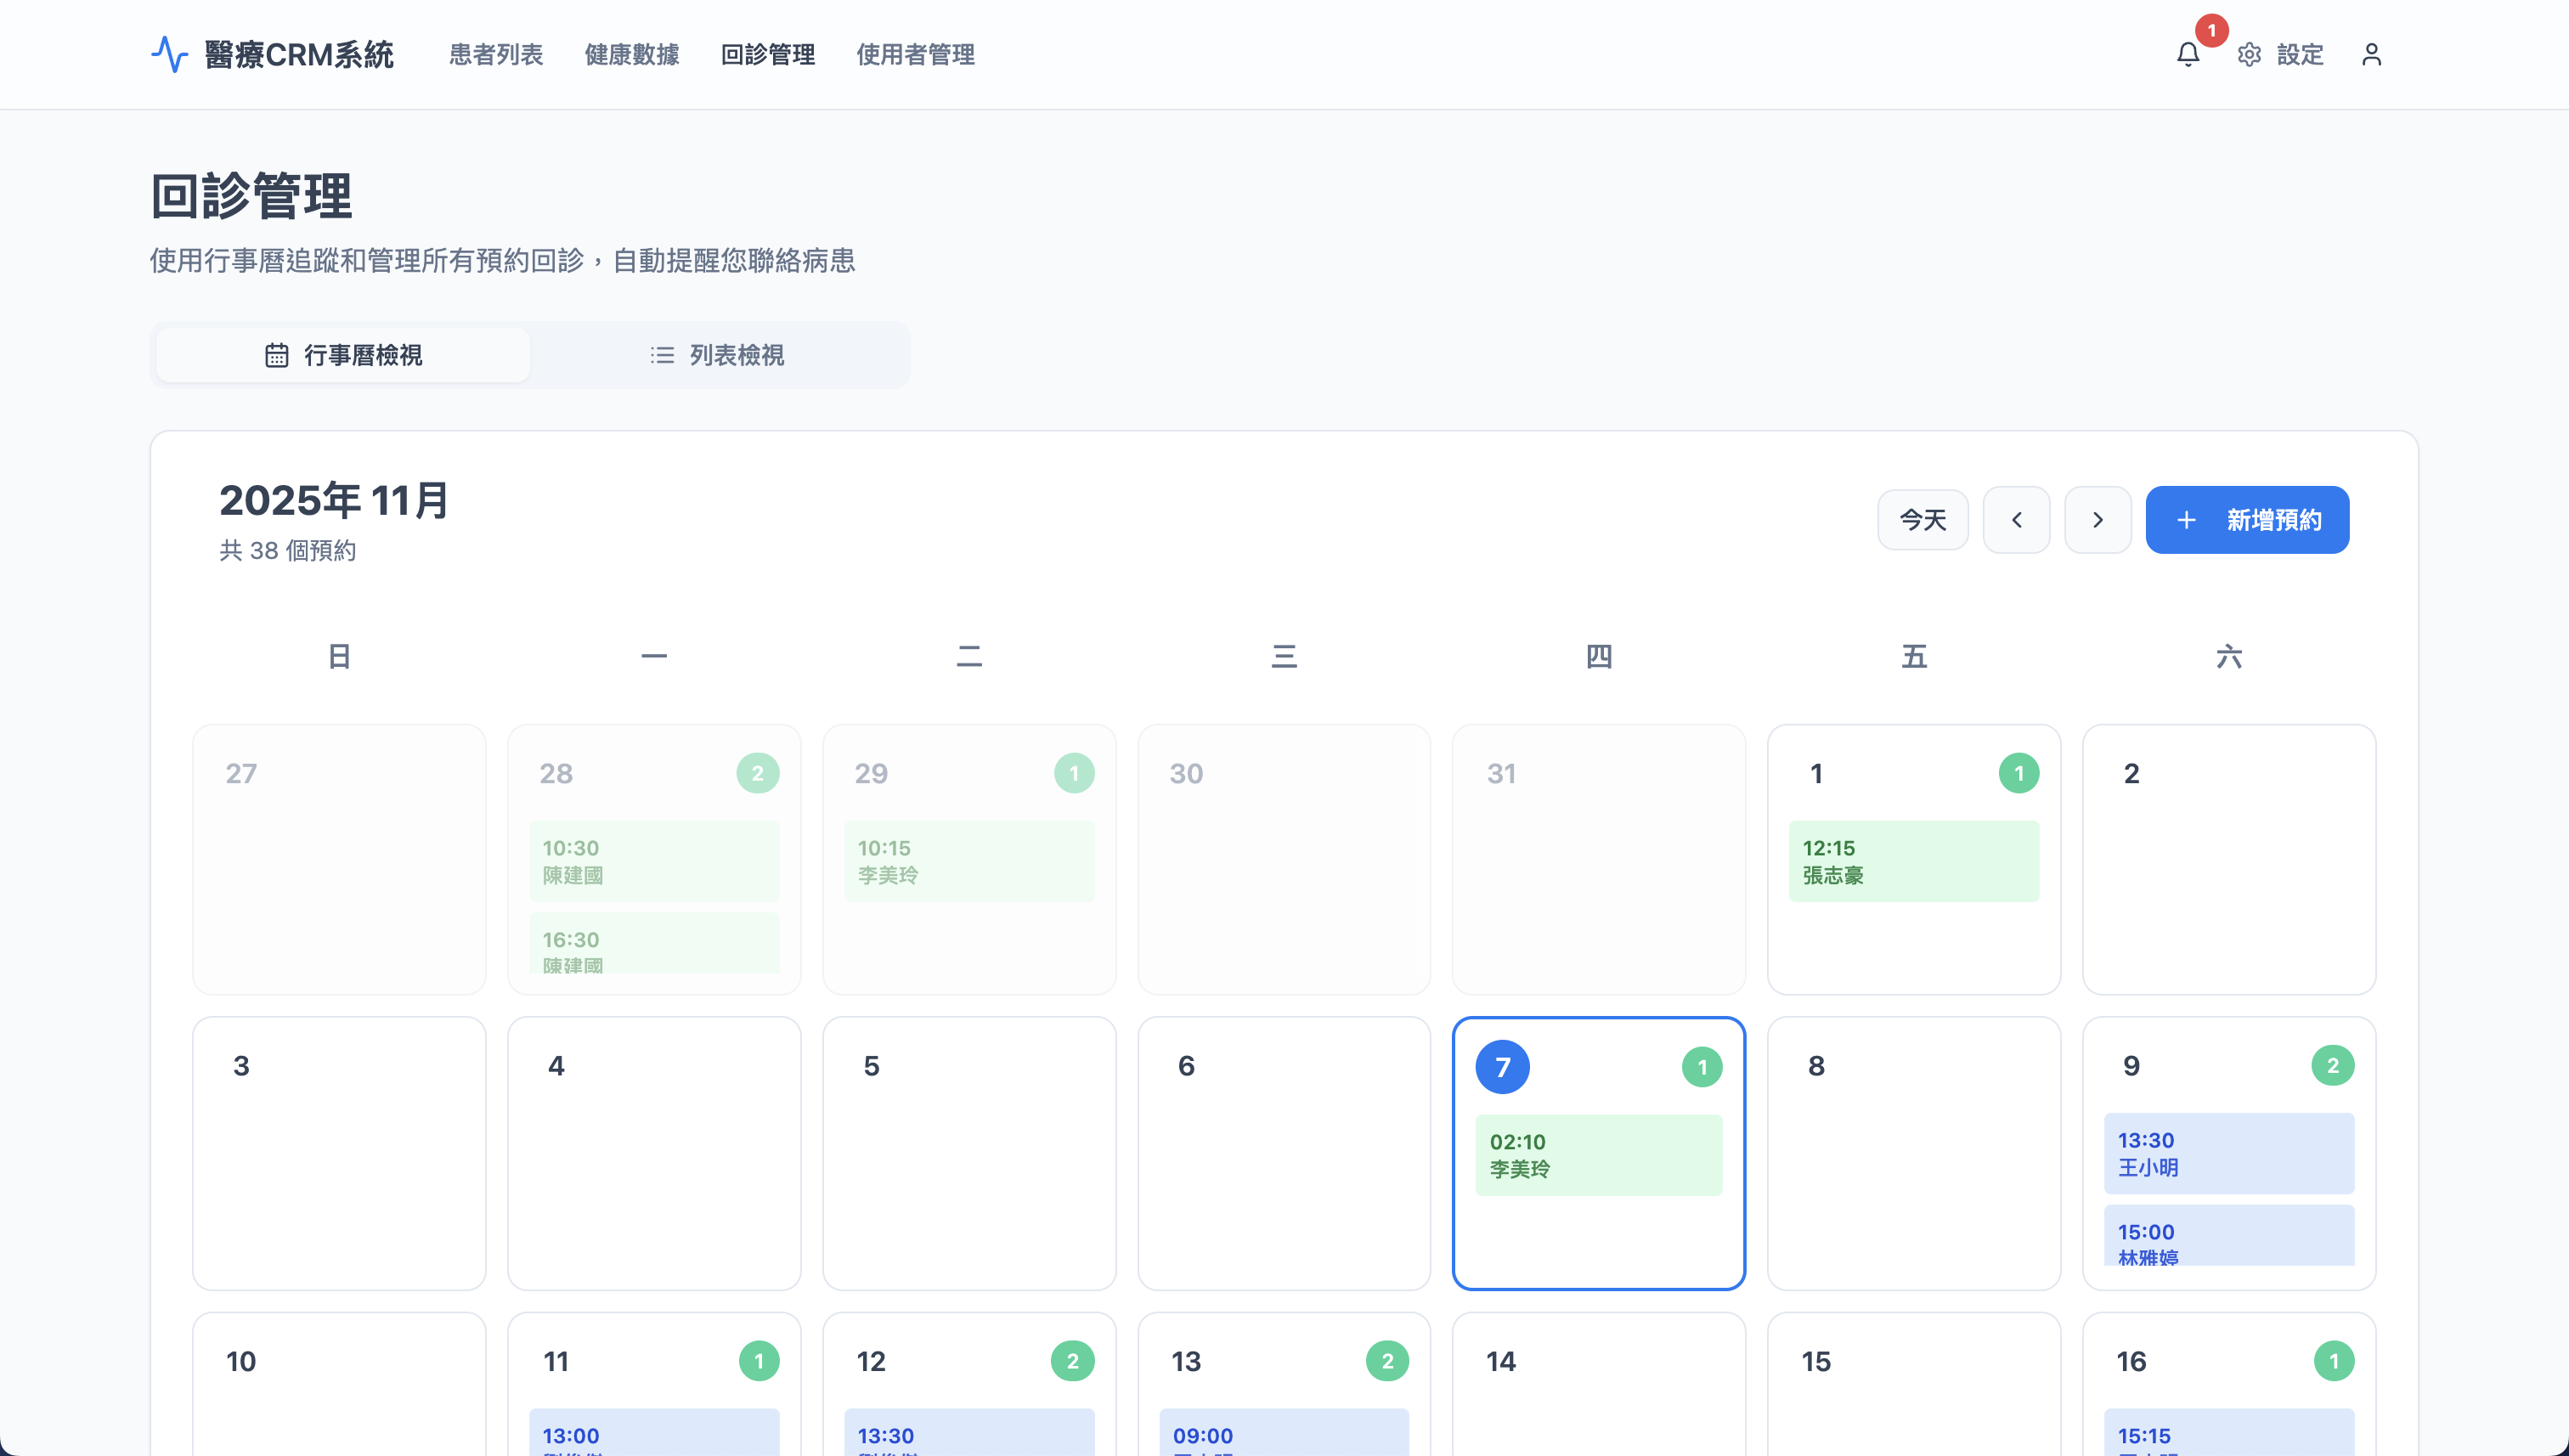Click list icon in 列表檢視 tab

[x=662, y=355]
